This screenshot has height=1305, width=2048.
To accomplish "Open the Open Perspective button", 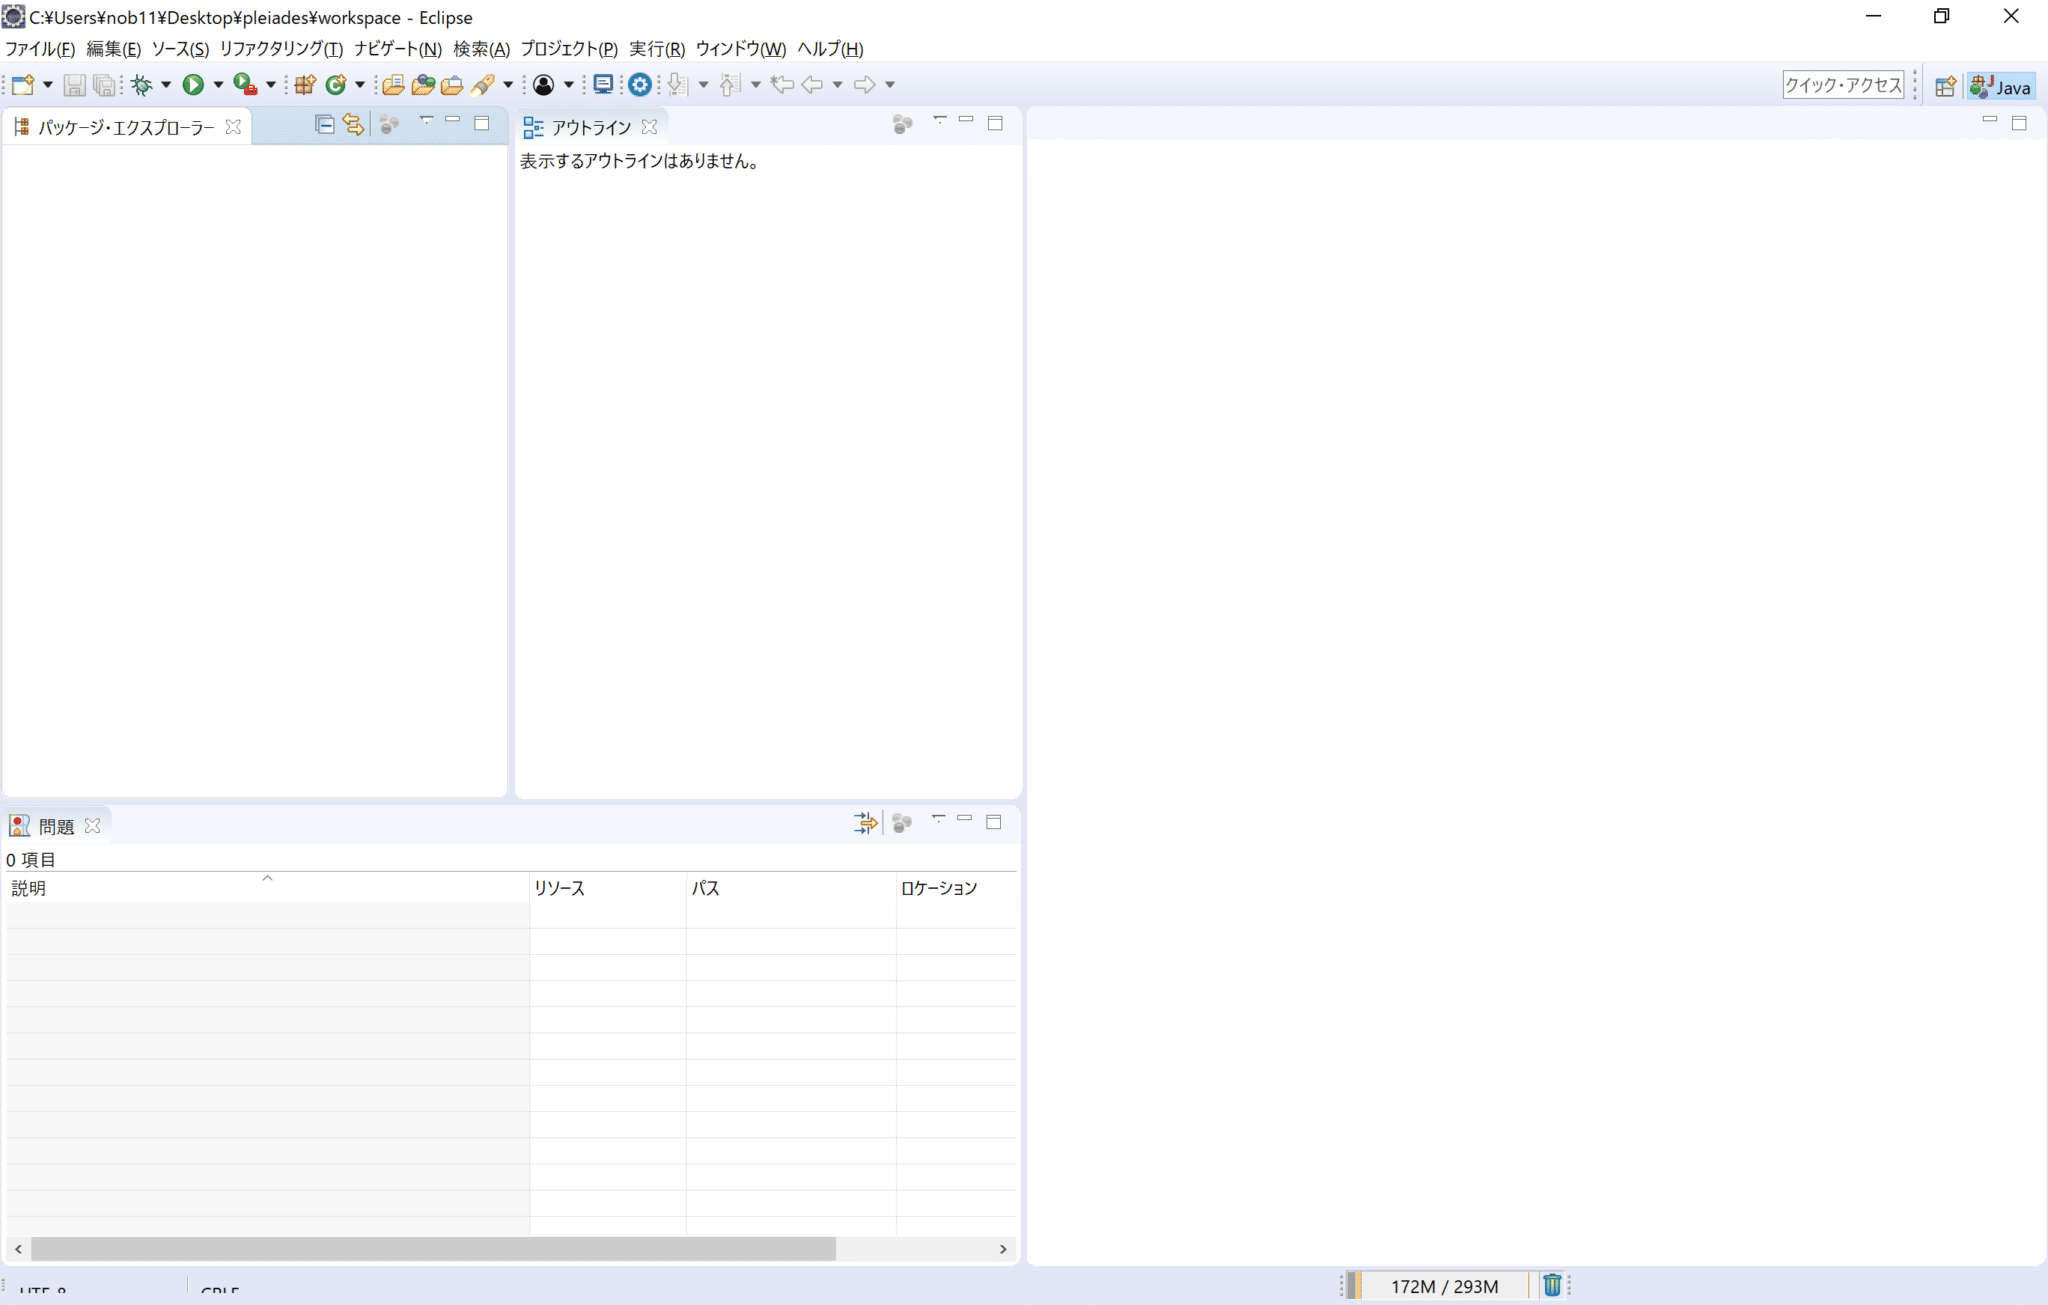I will tap(1944, 86).
